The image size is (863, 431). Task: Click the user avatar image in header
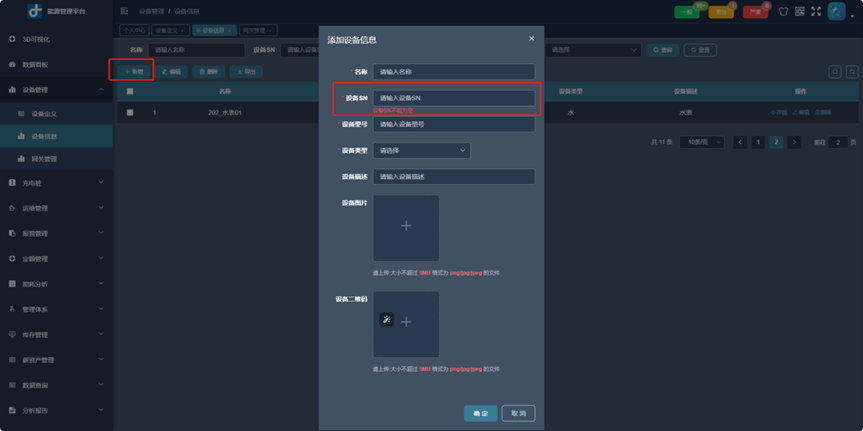837,12
